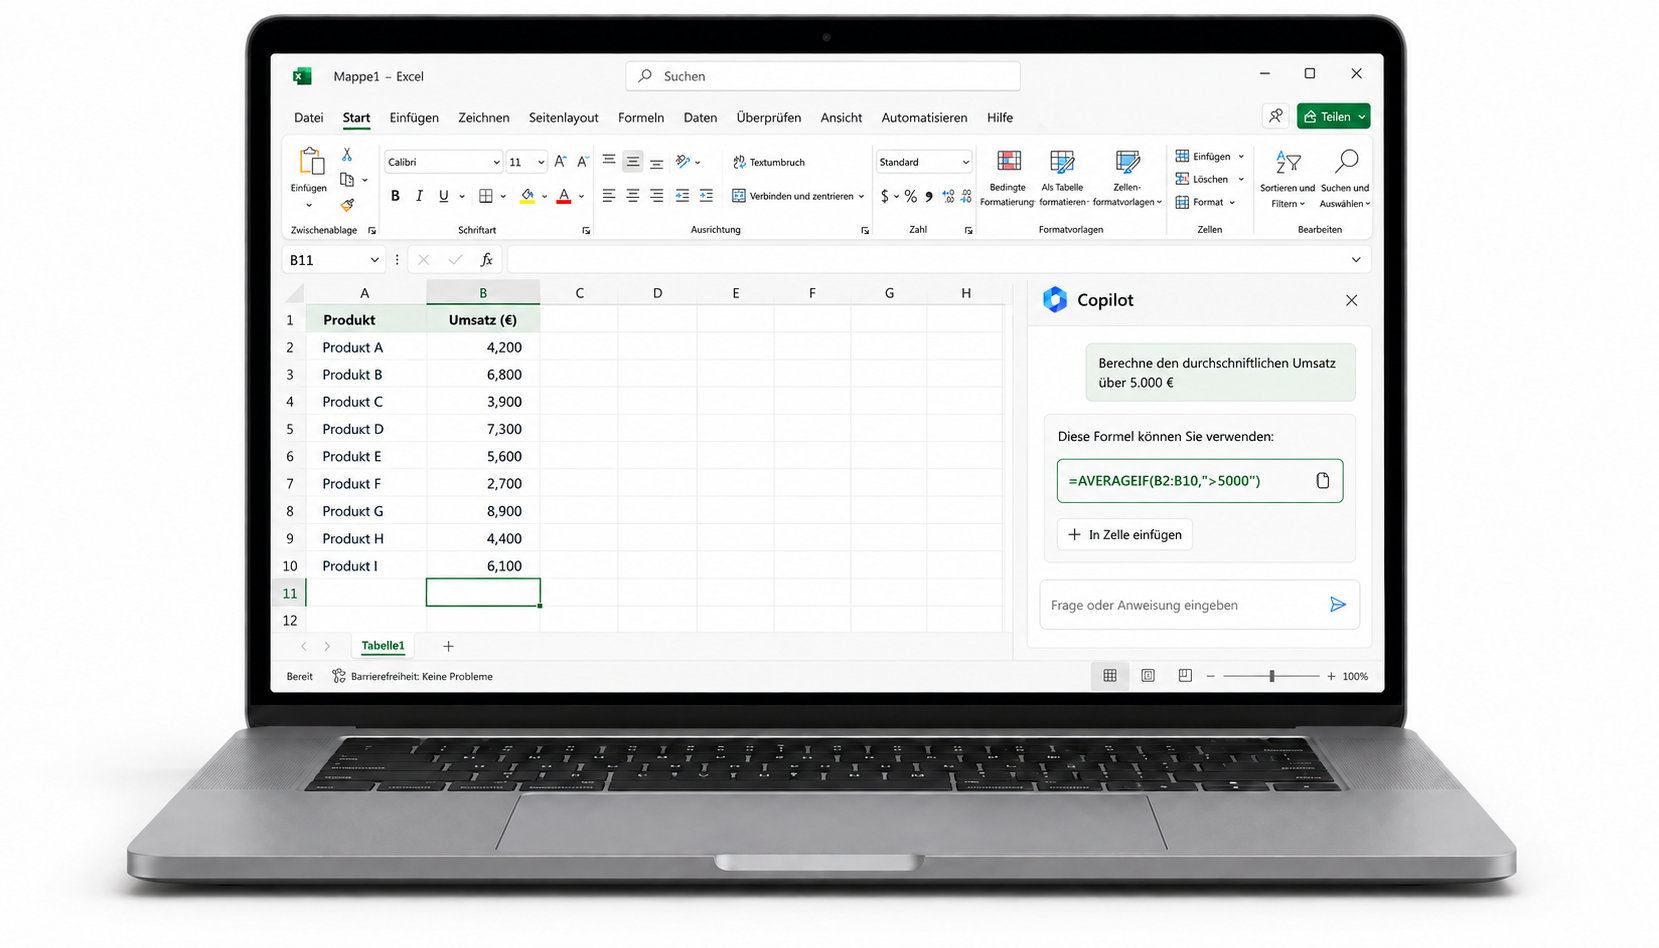Switch to Page Break Preview icon
Image resolution: width=1659 pixels, height=948 pixels.
click(x=1185, y=676)
